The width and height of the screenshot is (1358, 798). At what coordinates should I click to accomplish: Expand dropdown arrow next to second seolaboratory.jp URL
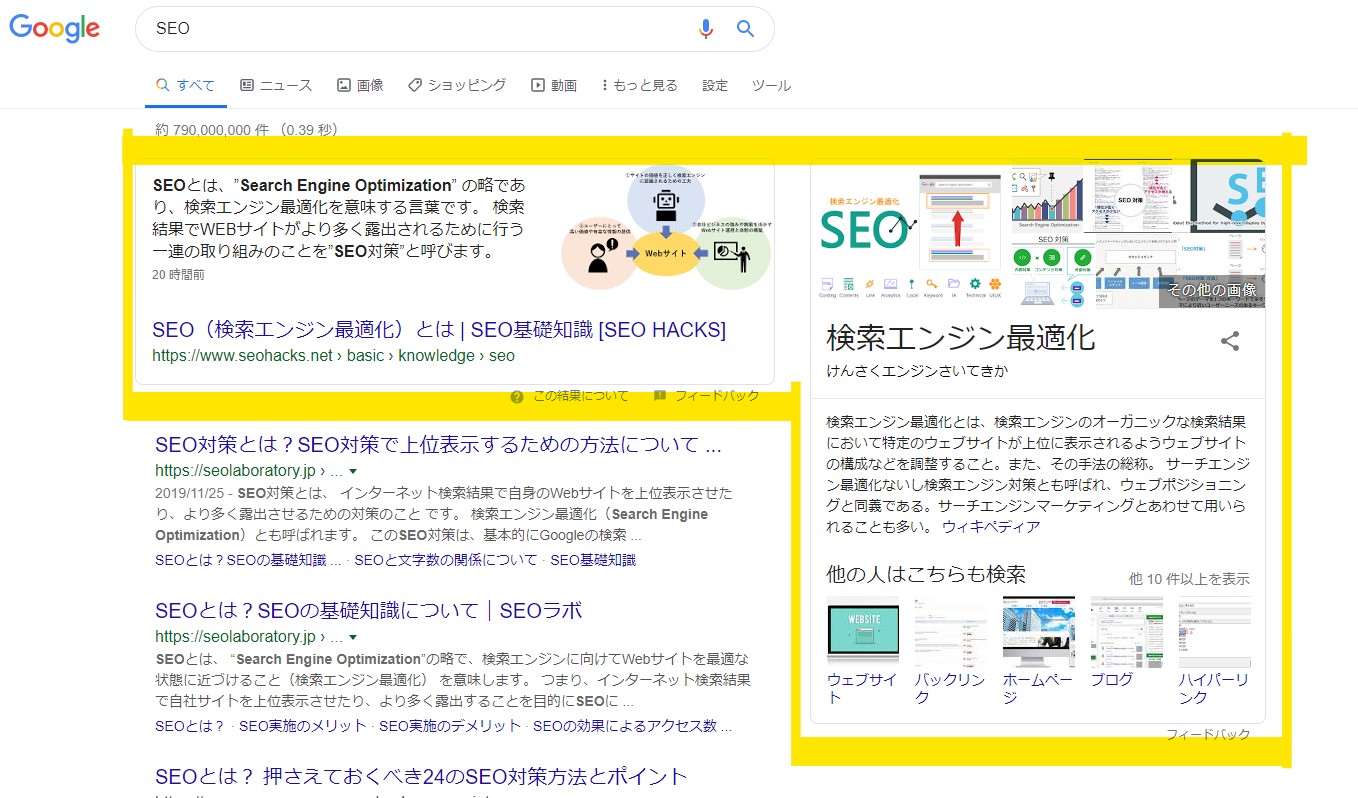[353, 636]
